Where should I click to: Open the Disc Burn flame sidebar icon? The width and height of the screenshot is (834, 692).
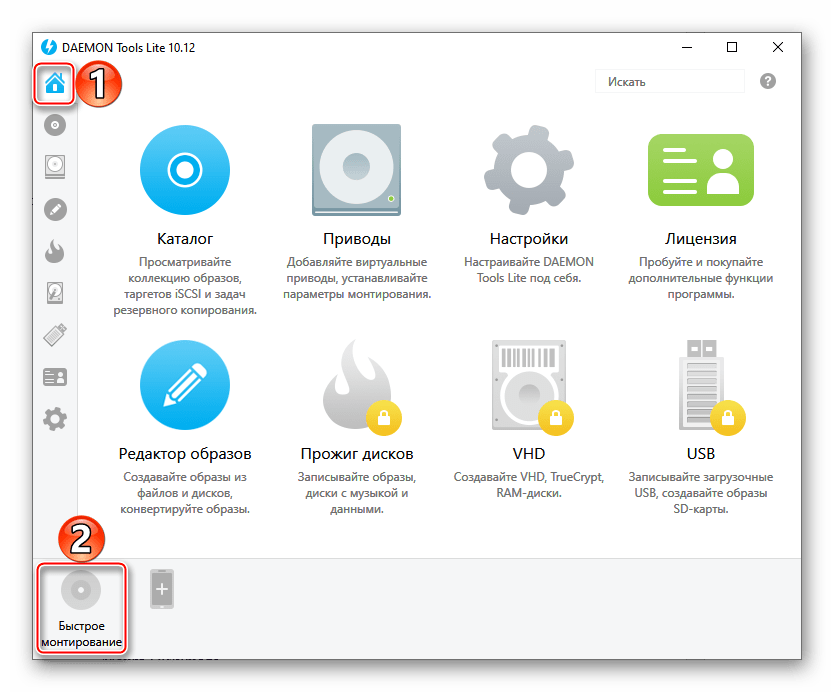coord(55,251)
